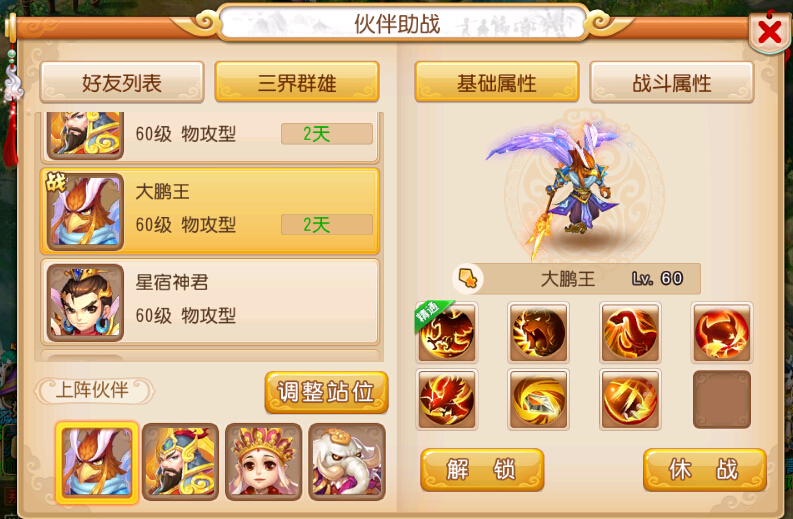Switch to the 三界群雄 tab

click(297, 82)
